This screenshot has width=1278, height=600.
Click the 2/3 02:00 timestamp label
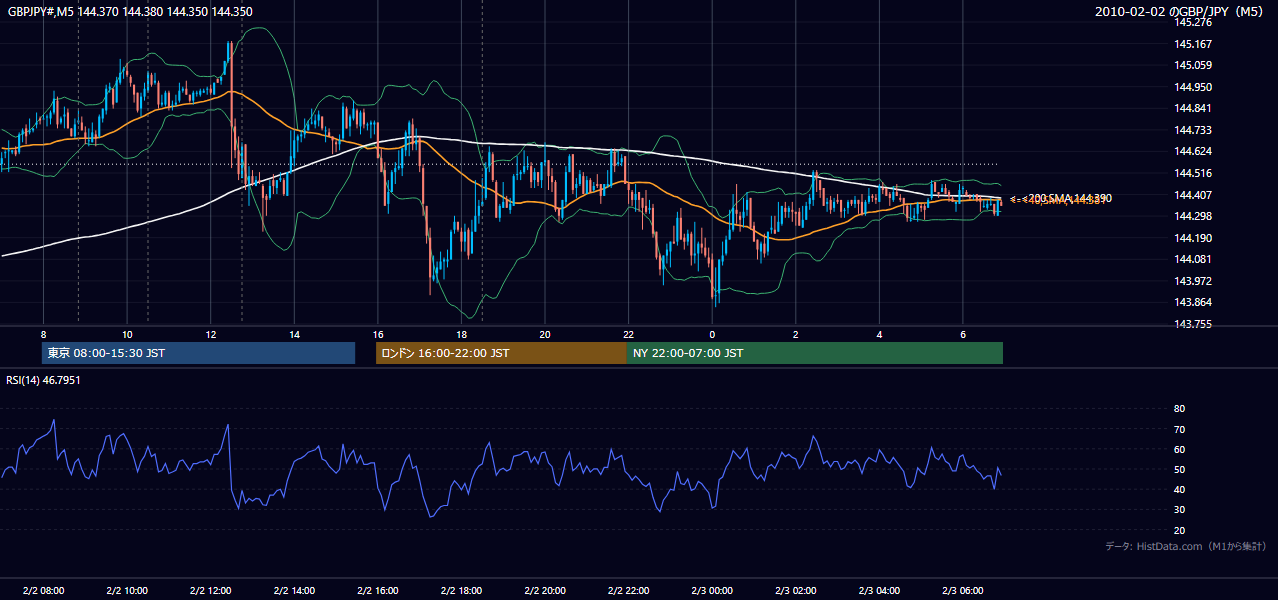point(795,591)
